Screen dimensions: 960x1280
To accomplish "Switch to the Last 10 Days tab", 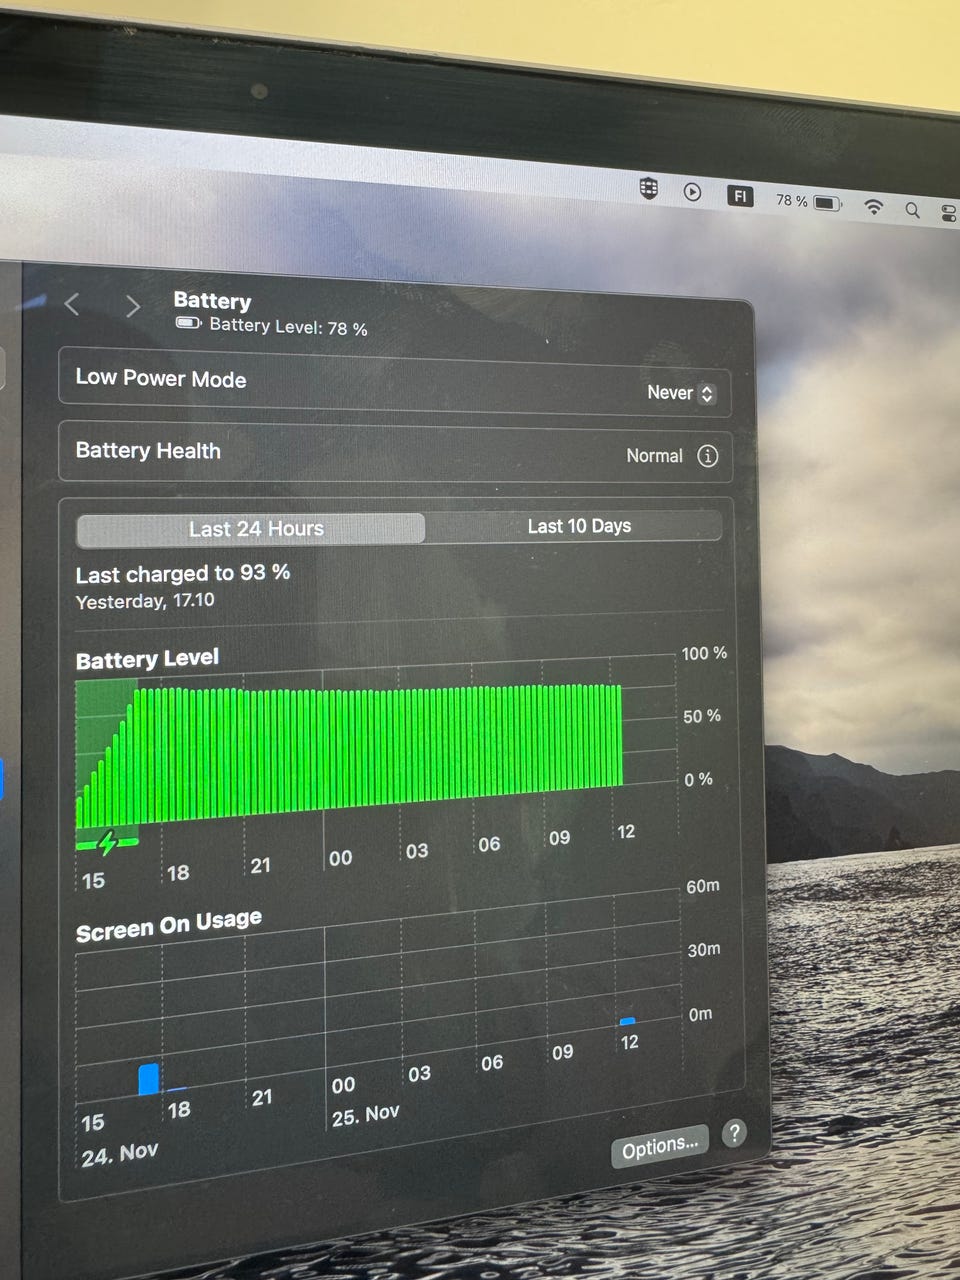I will coord(578,526).
